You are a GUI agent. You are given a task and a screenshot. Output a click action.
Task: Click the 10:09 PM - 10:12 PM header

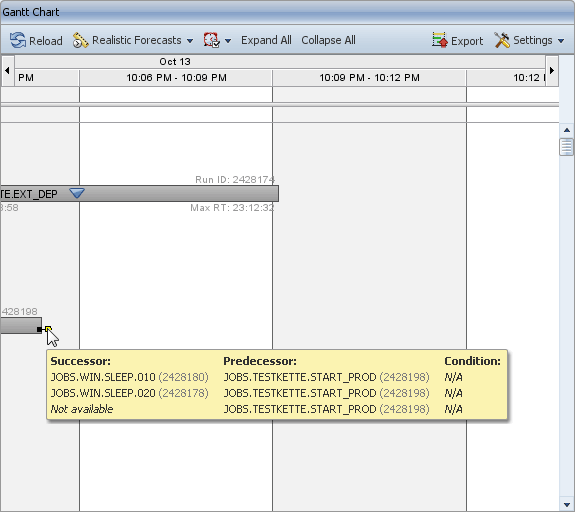click(x=370, y=78)
